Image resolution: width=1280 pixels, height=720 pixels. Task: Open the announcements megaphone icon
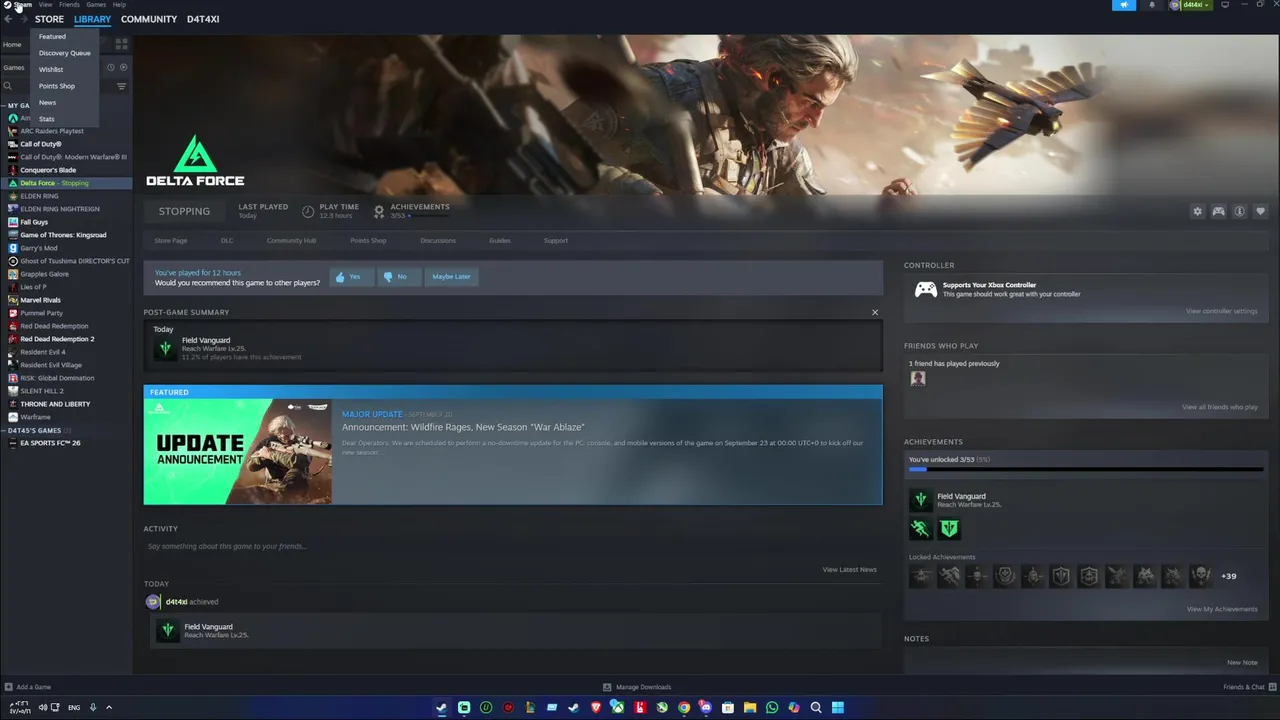pyautogui.click(x=1124, y=5)
